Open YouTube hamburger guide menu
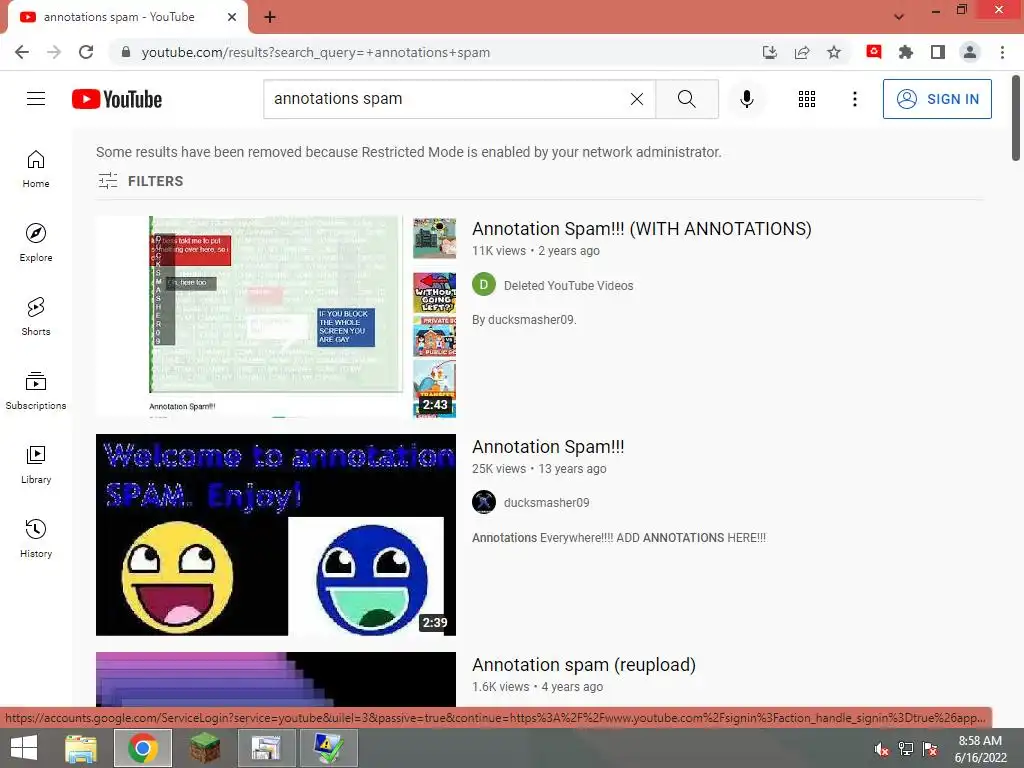The width and height of the screenshot is (1024, 768). point(36,99)
